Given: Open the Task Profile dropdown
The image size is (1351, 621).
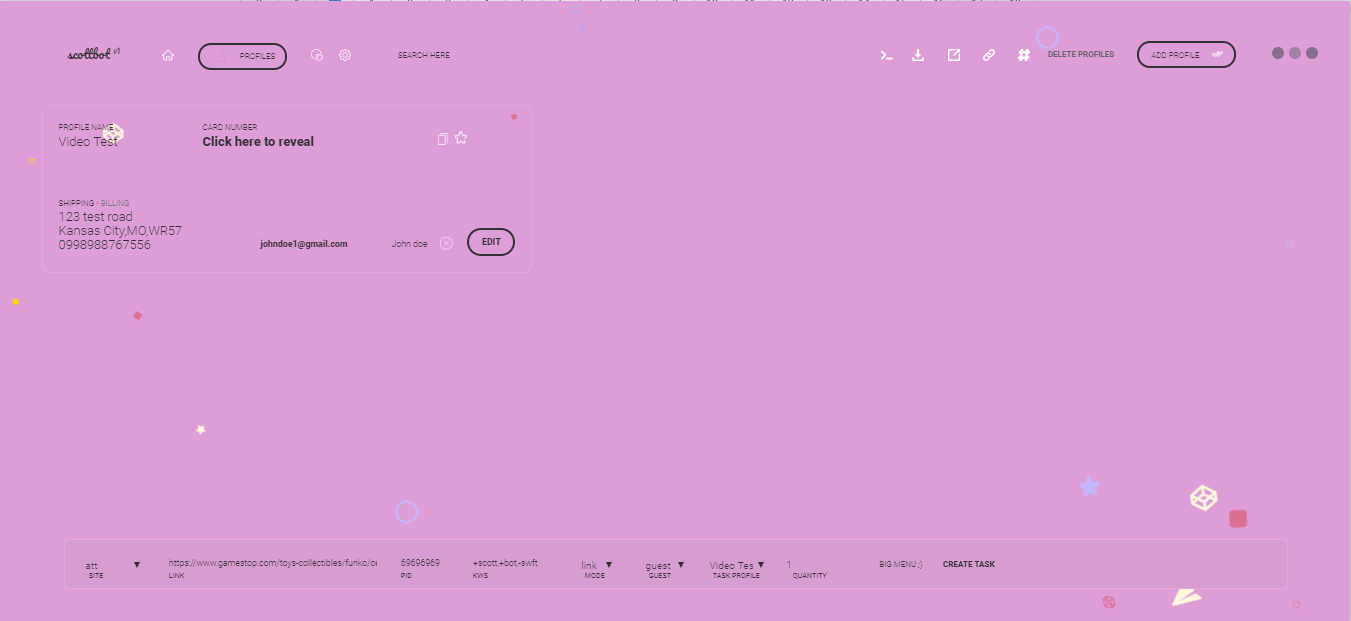Looking at the screenshot, I should click(760, 565).
